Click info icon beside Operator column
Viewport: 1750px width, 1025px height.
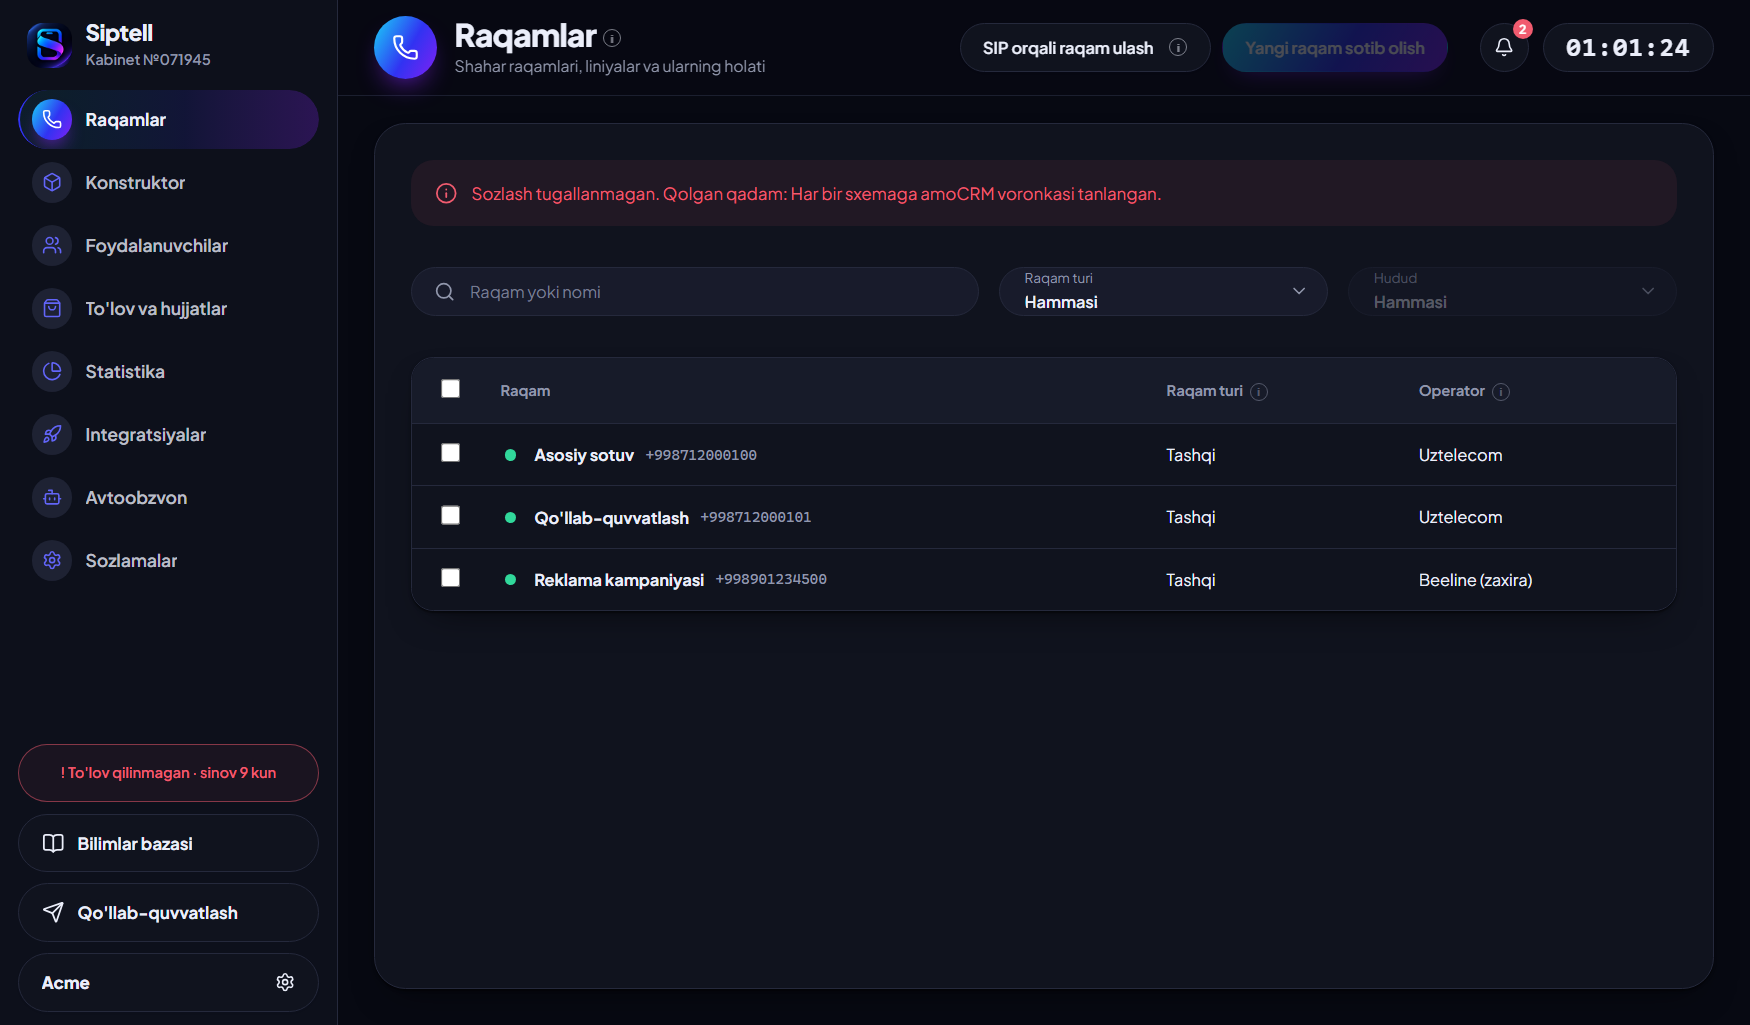pyautogui.click(x=1501, y=392)
